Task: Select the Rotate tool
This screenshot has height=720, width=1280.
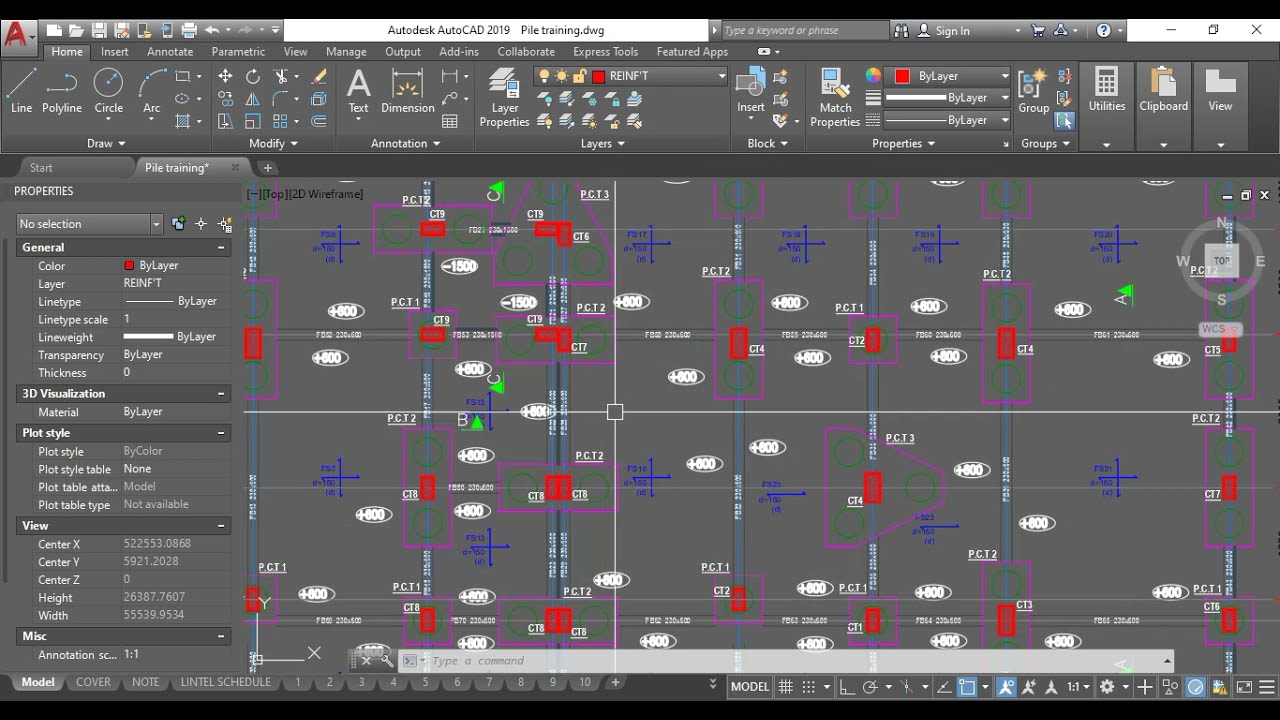Action: click(x=253, y=76)
